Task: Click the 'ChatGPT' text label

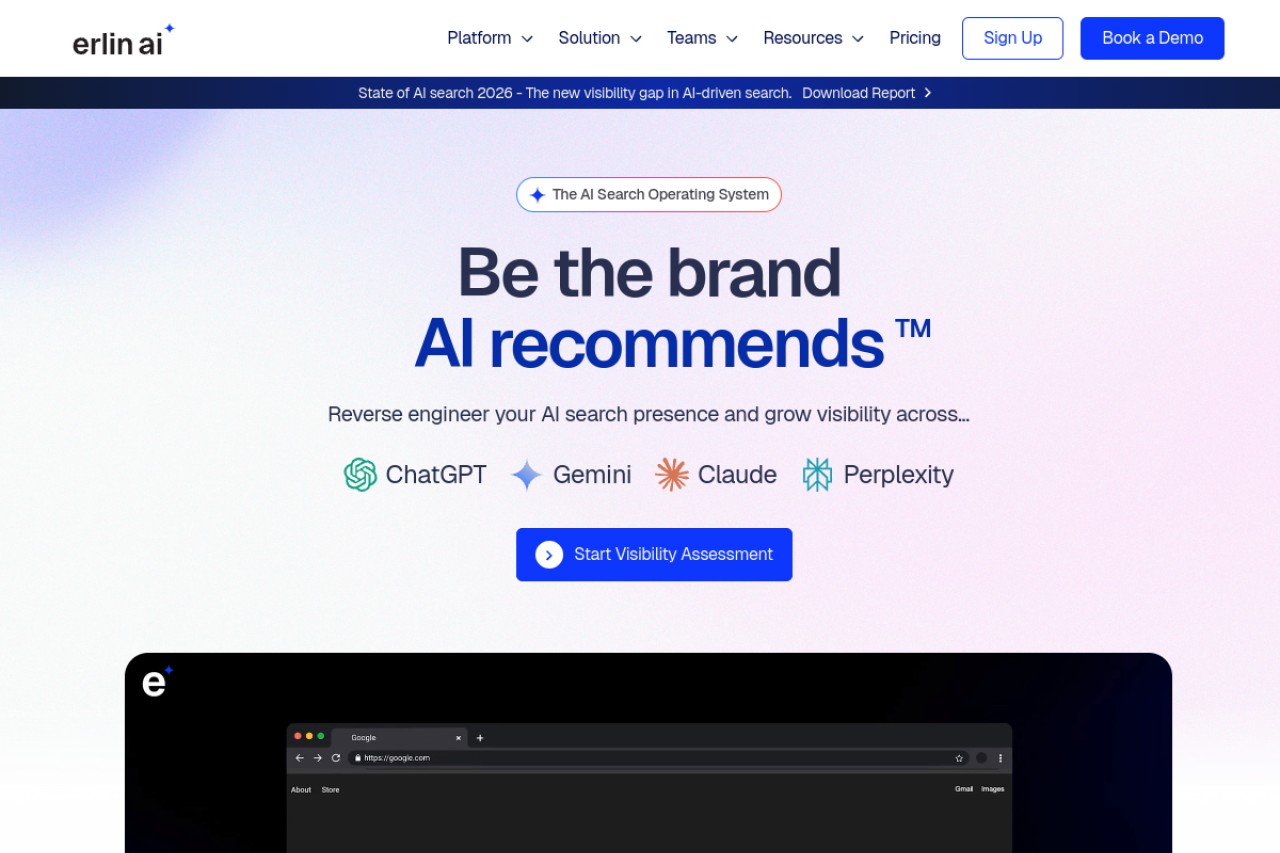Action: 436,474
